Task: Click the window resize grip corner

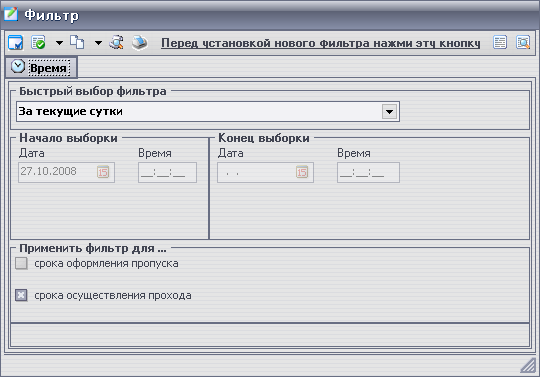Action: tap(528, 365)
